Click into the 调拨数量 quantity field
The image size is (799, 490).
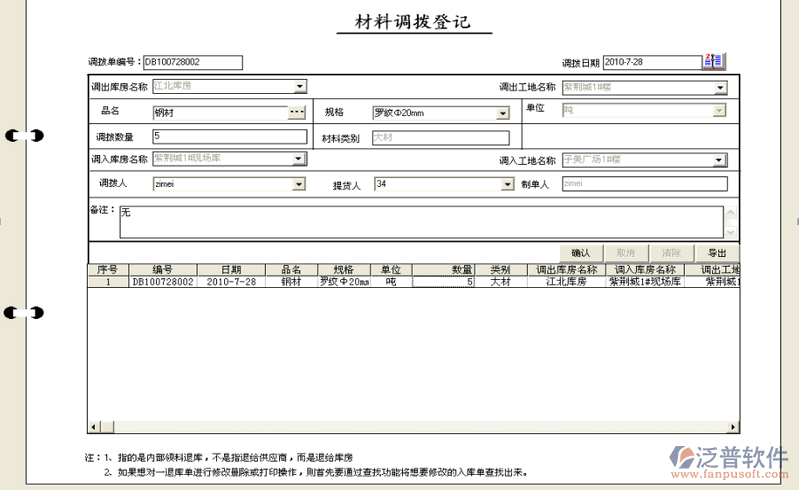coord(228,137)
